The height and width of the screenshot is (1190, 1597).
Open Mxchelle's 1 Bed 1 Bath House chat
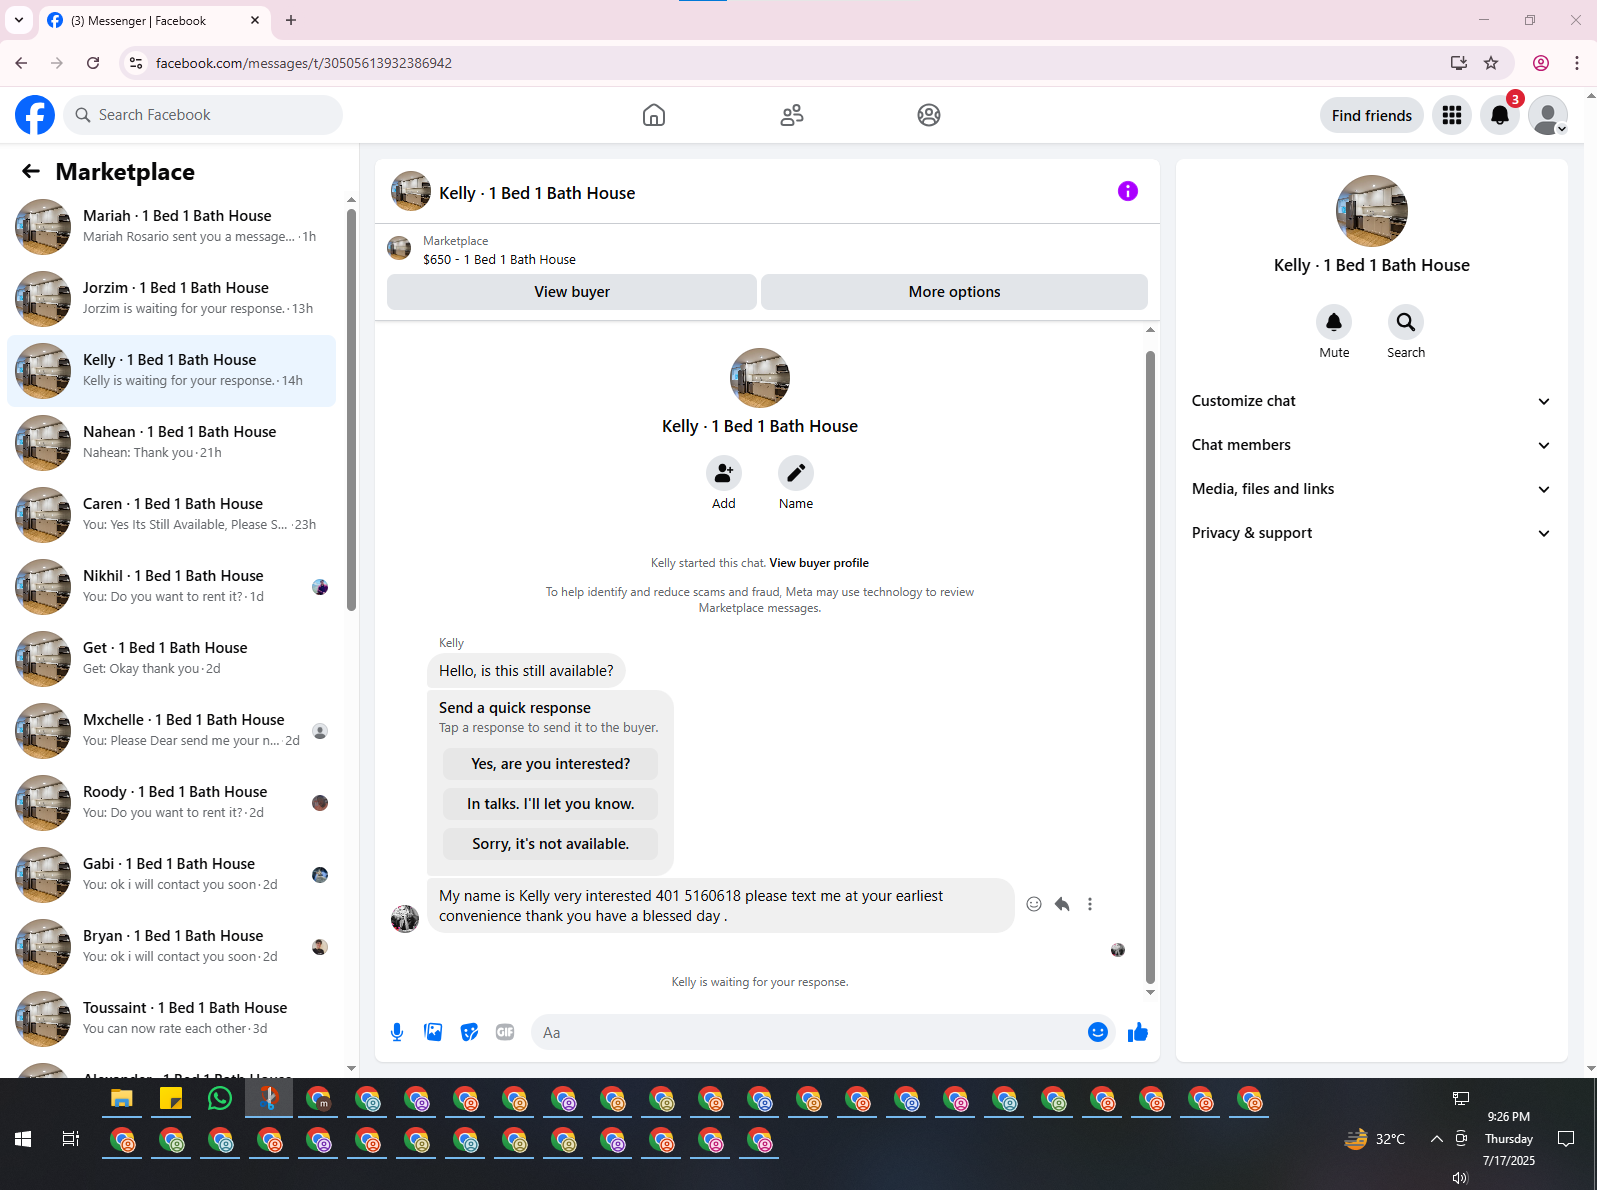point(172,731)
